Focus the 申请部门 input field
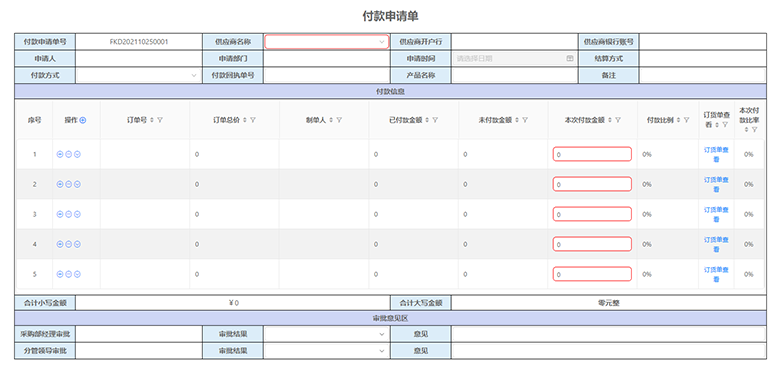 point(326,58)
